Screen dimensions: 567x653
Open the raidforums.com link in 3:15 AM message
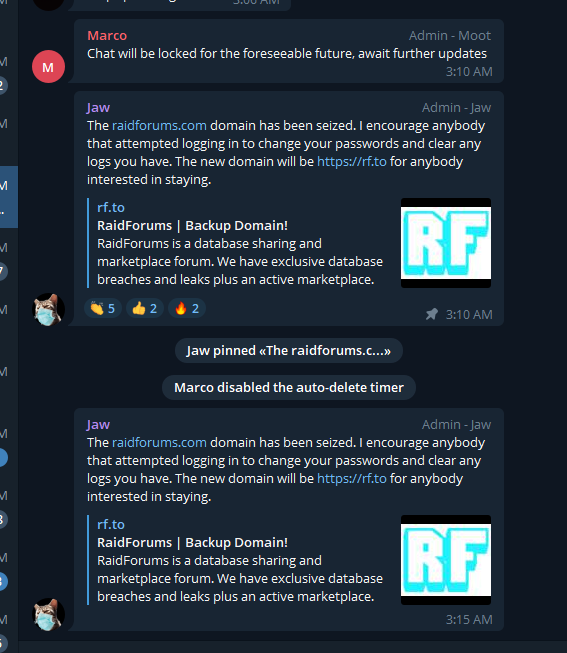tap(159, 442)
